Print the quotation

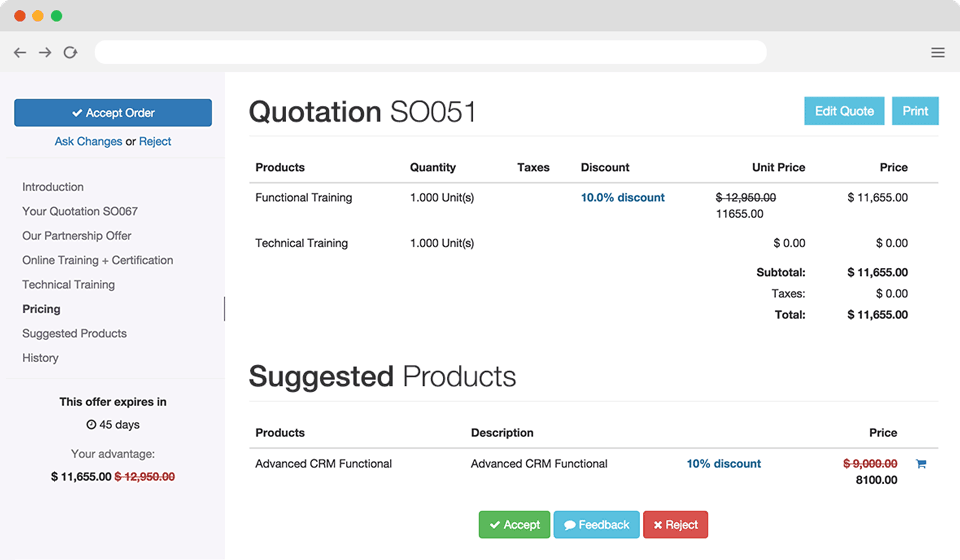915,111
